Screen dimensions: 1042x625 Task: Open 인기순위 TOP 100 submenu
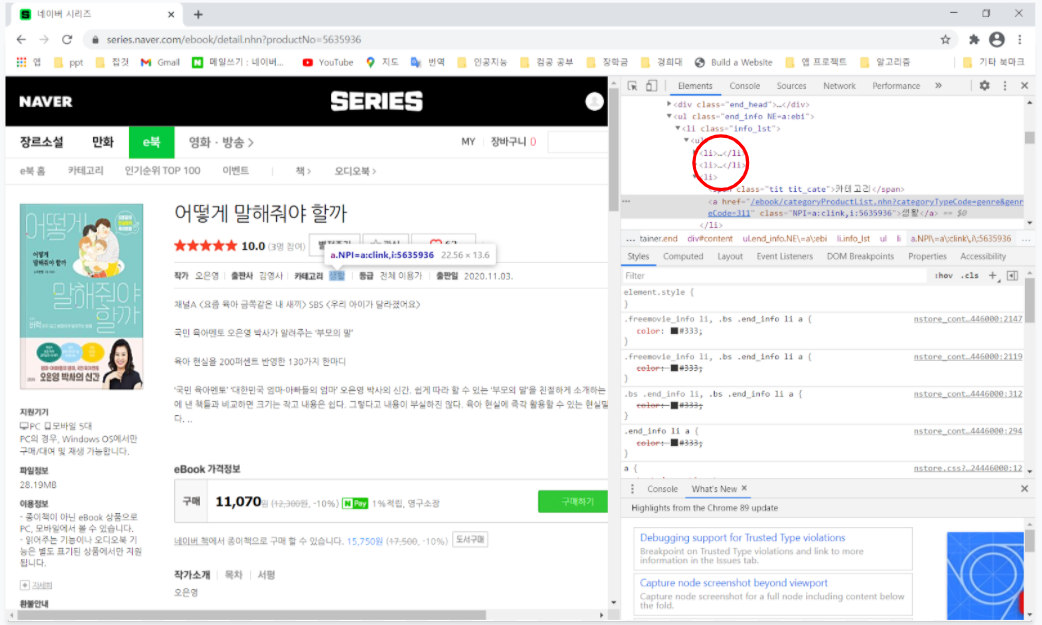pos(162,171)
